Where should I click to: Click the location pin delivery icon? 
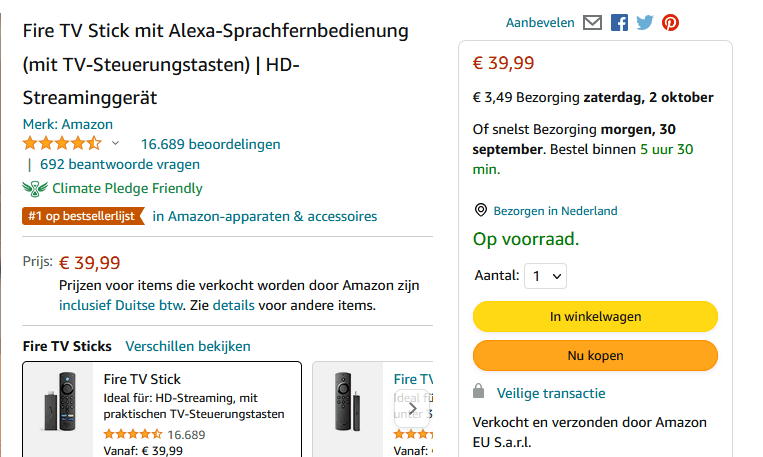coord(481,210)
